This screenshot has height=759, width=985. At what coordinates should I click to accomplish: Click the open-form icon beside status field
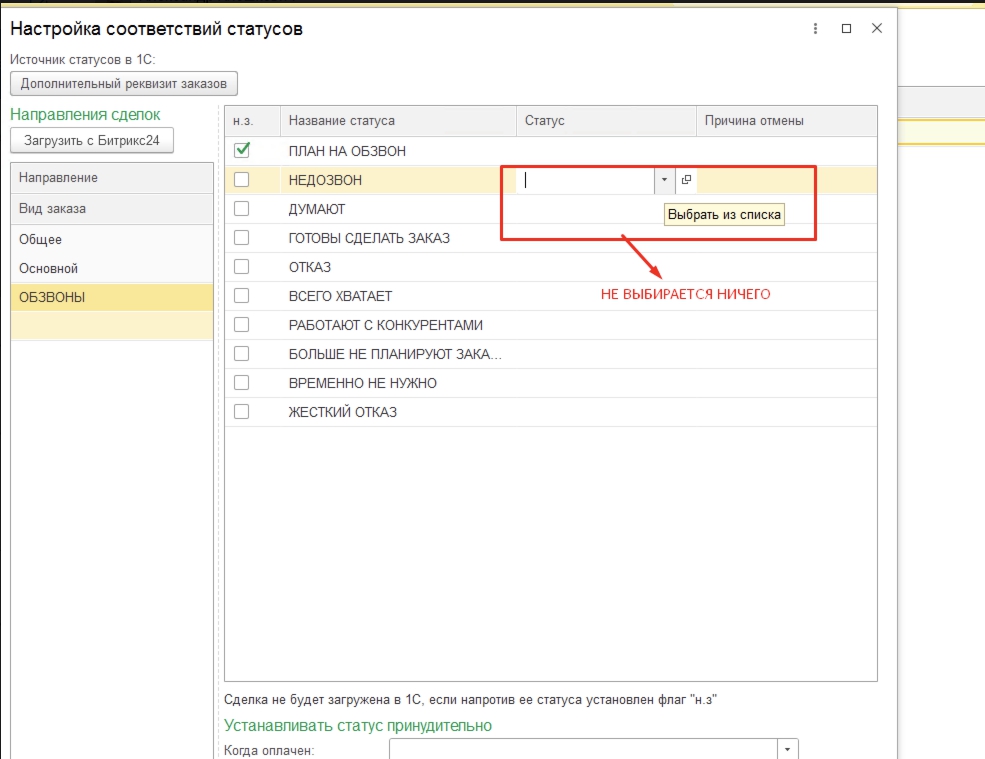click(686, 180)
